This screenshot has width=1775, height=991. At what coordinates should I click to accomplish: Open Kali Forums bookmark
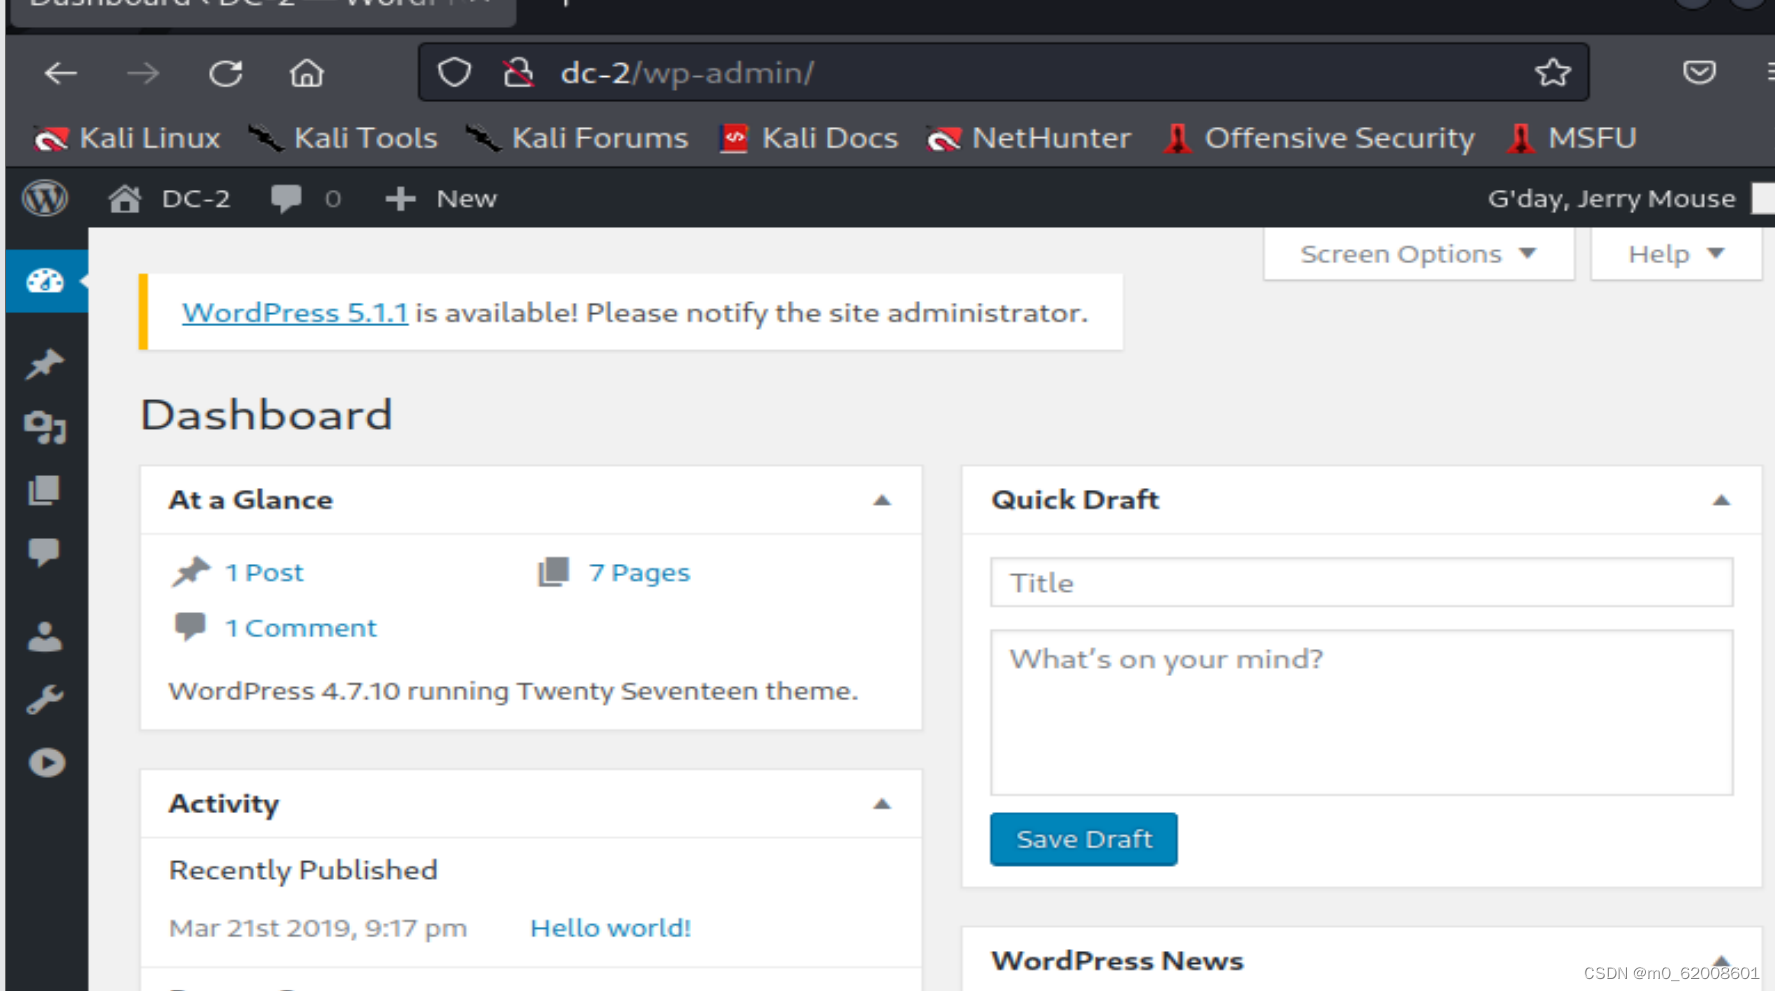point(577,138)
